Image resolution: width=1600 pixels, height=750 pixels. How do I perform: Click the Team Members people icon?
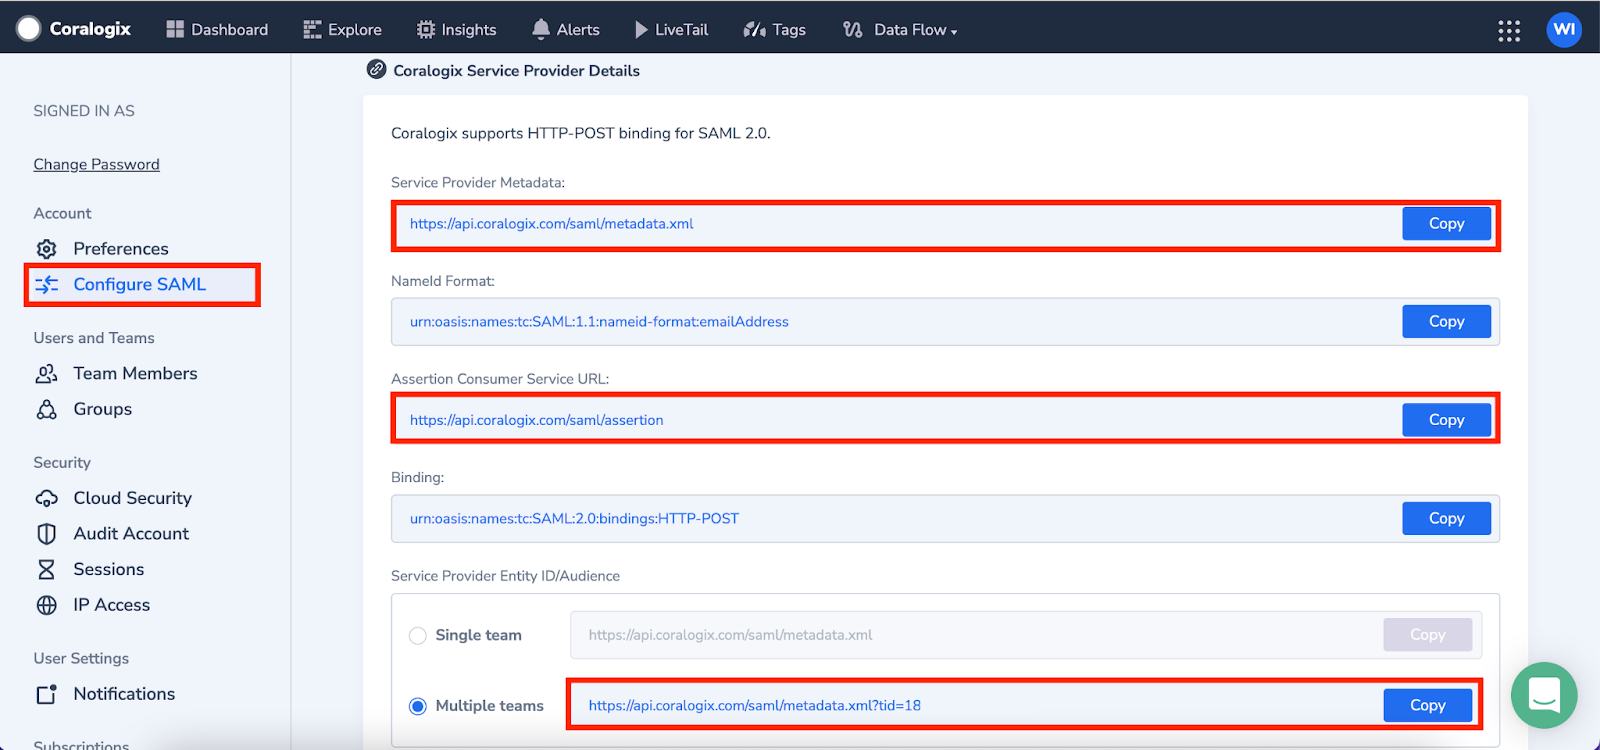pyautogui.click(x=47, y=374)
